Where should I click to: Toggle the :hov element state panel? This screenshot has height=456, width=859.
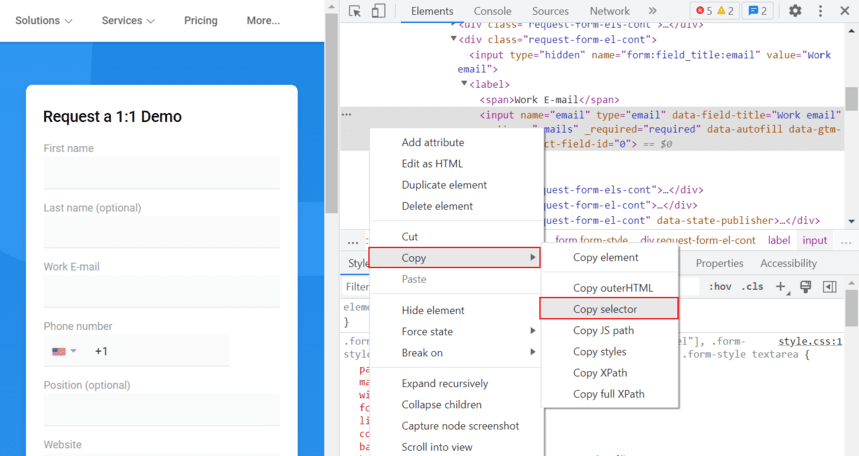718,287
